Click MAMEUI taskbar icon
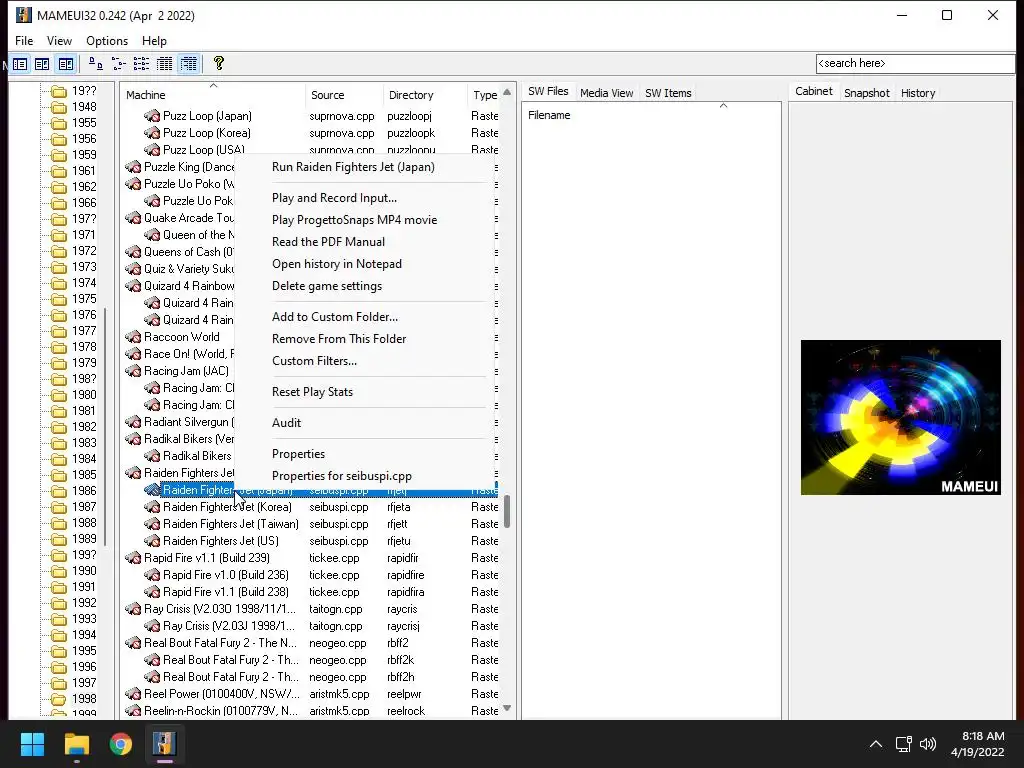Screen dimensions: 1024x768 [165, 744]
